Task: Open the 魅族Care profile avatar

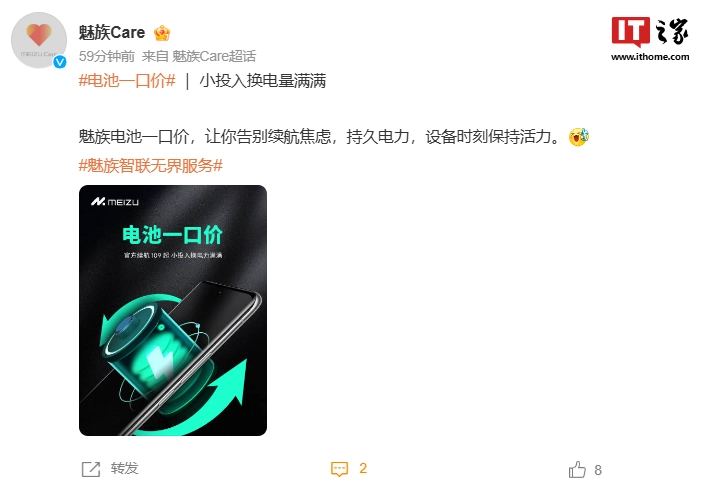Action: pyautogui.click(x=39, y=40)
